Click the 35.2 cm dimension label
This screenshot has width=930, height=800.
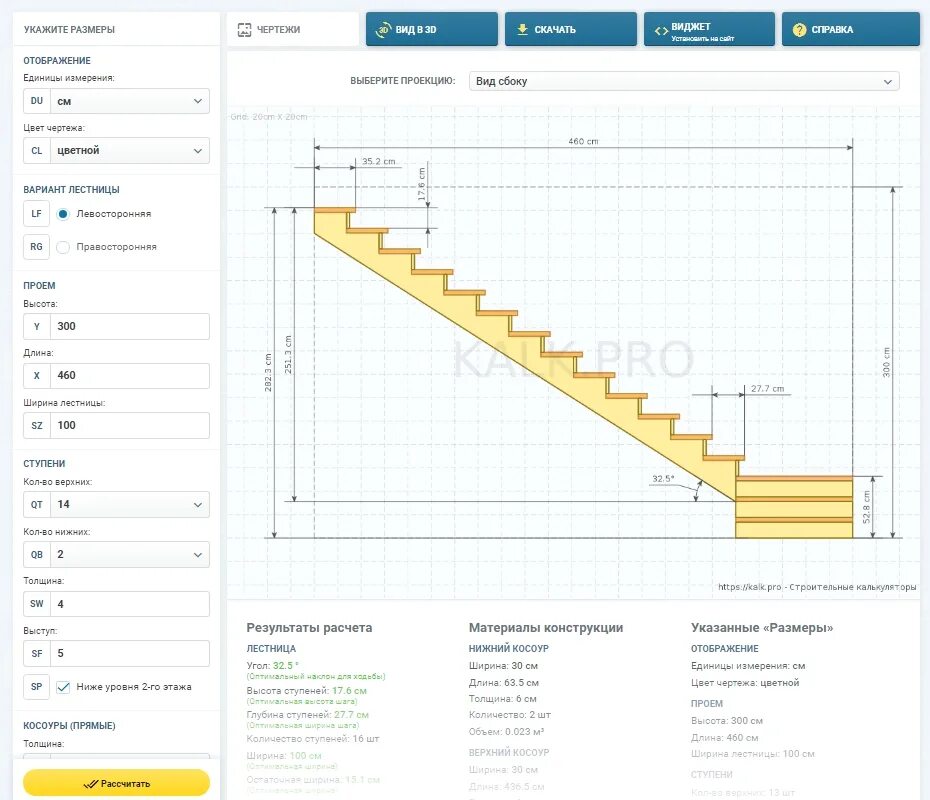pyautogui.click(x=378, y=161)
